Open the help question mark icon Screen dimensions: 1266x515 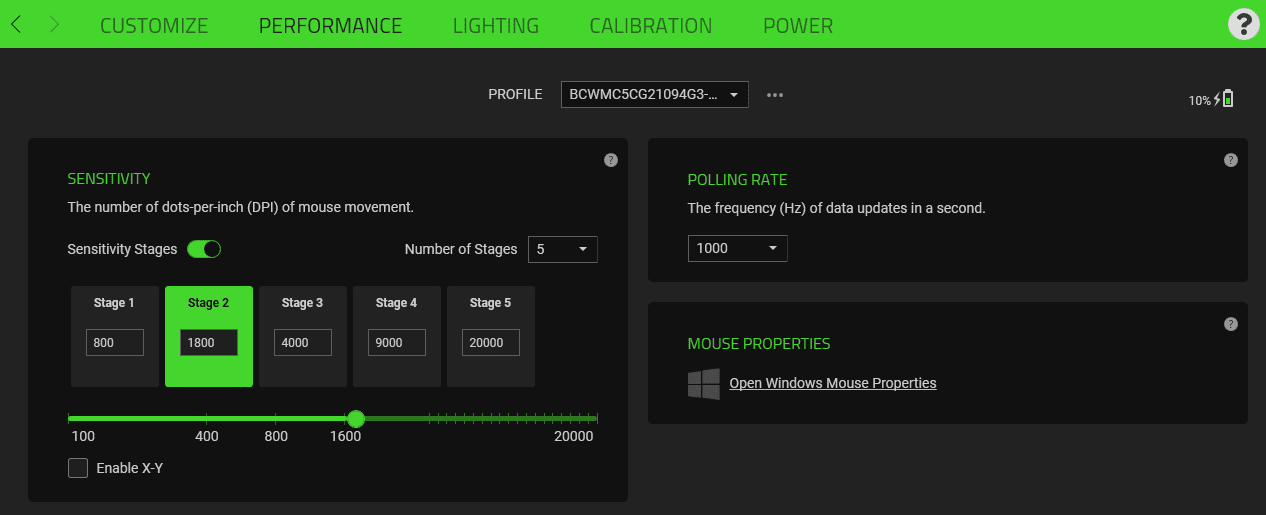pos(1243,25)
